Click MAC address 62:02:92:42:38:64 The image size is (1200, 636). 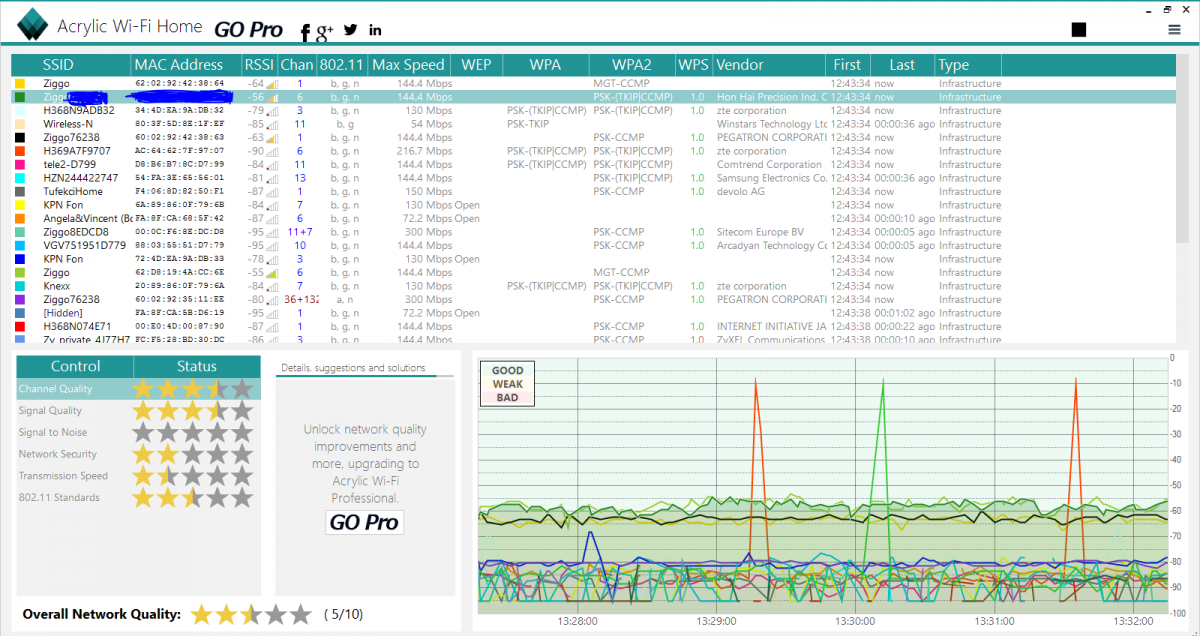180,84
